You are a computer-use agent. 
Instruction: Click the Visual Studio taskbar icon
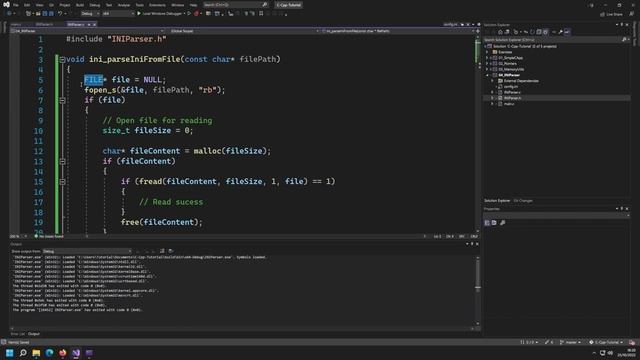(76, 353)
